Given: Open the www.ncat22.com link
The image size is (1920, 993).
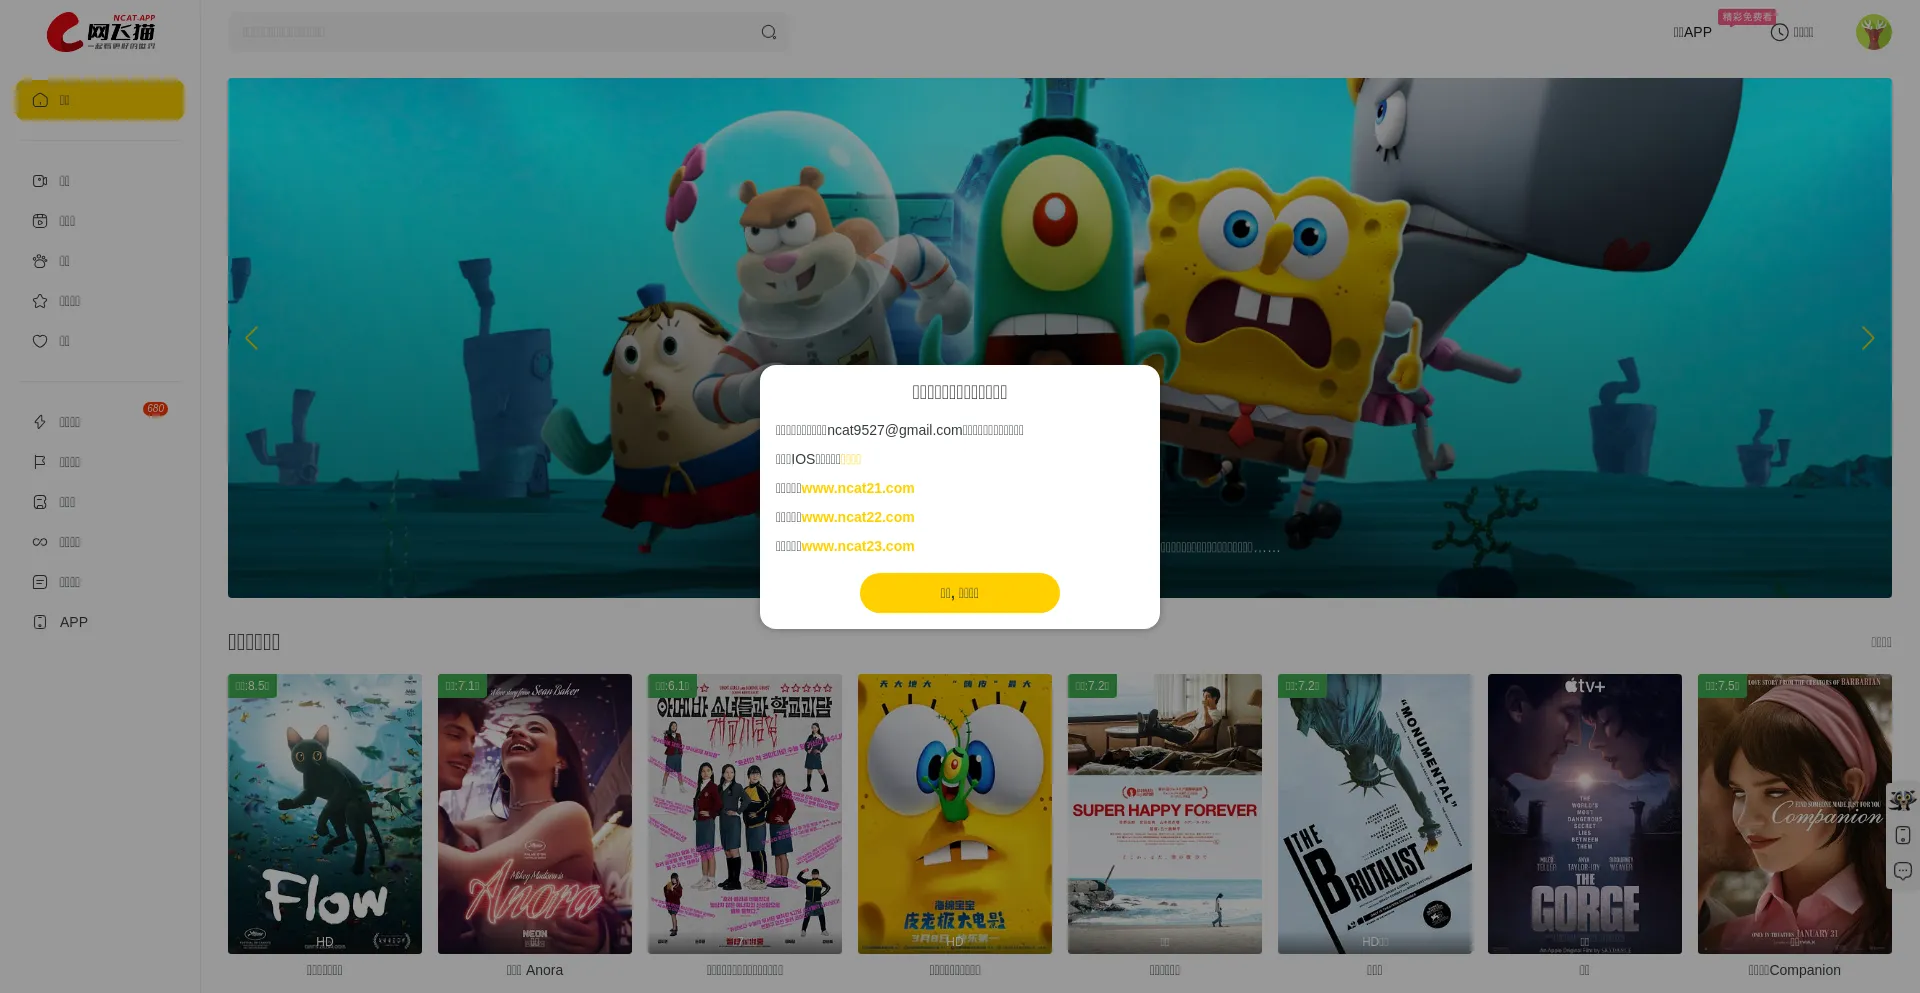Looking at the screenshot, I should pyautogui.click(x=858, y=517).
